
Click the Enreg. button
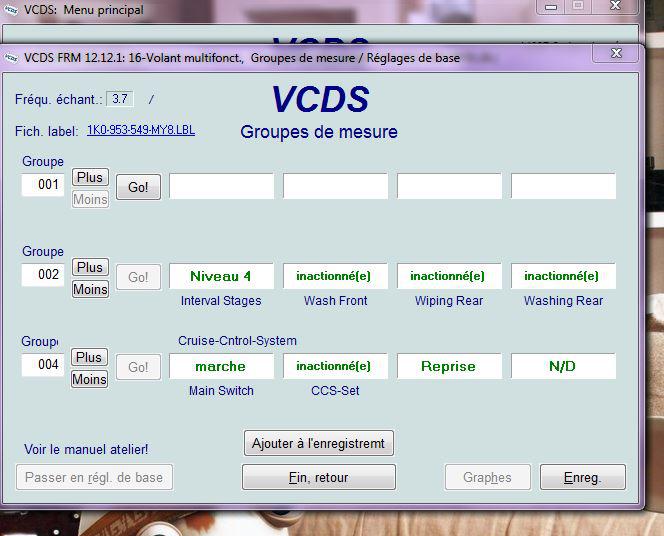(583, 477)
